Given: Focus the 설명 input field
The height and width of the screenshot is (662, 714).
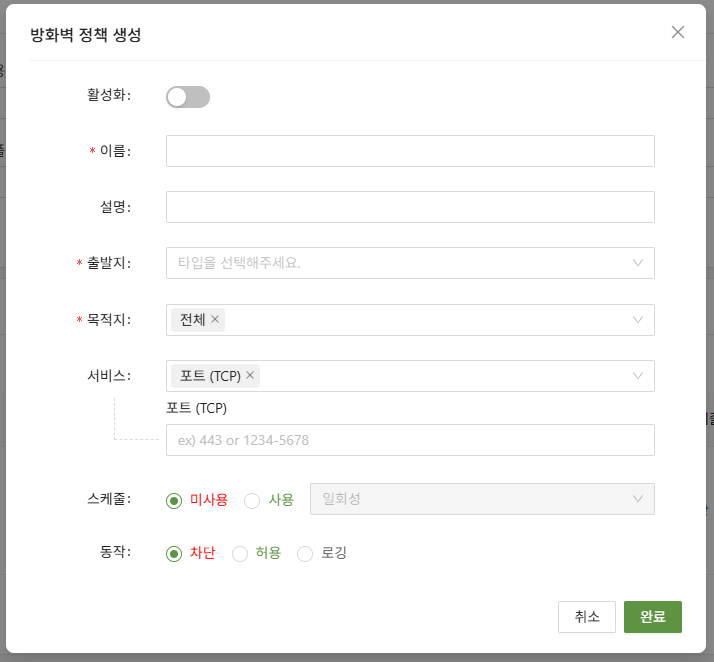Looking at the screenshot, I should 410,207.
